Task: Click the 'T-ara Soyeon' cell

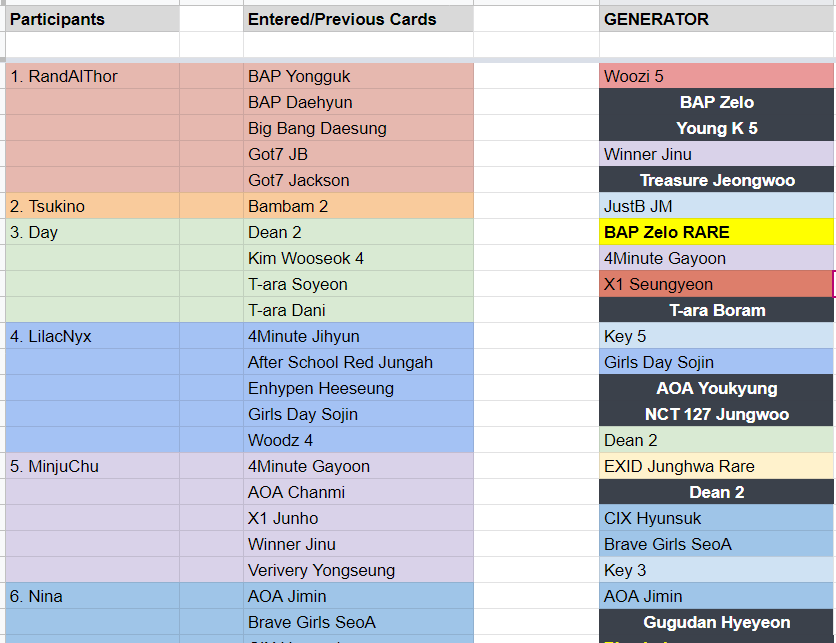Action: [358, 284]
